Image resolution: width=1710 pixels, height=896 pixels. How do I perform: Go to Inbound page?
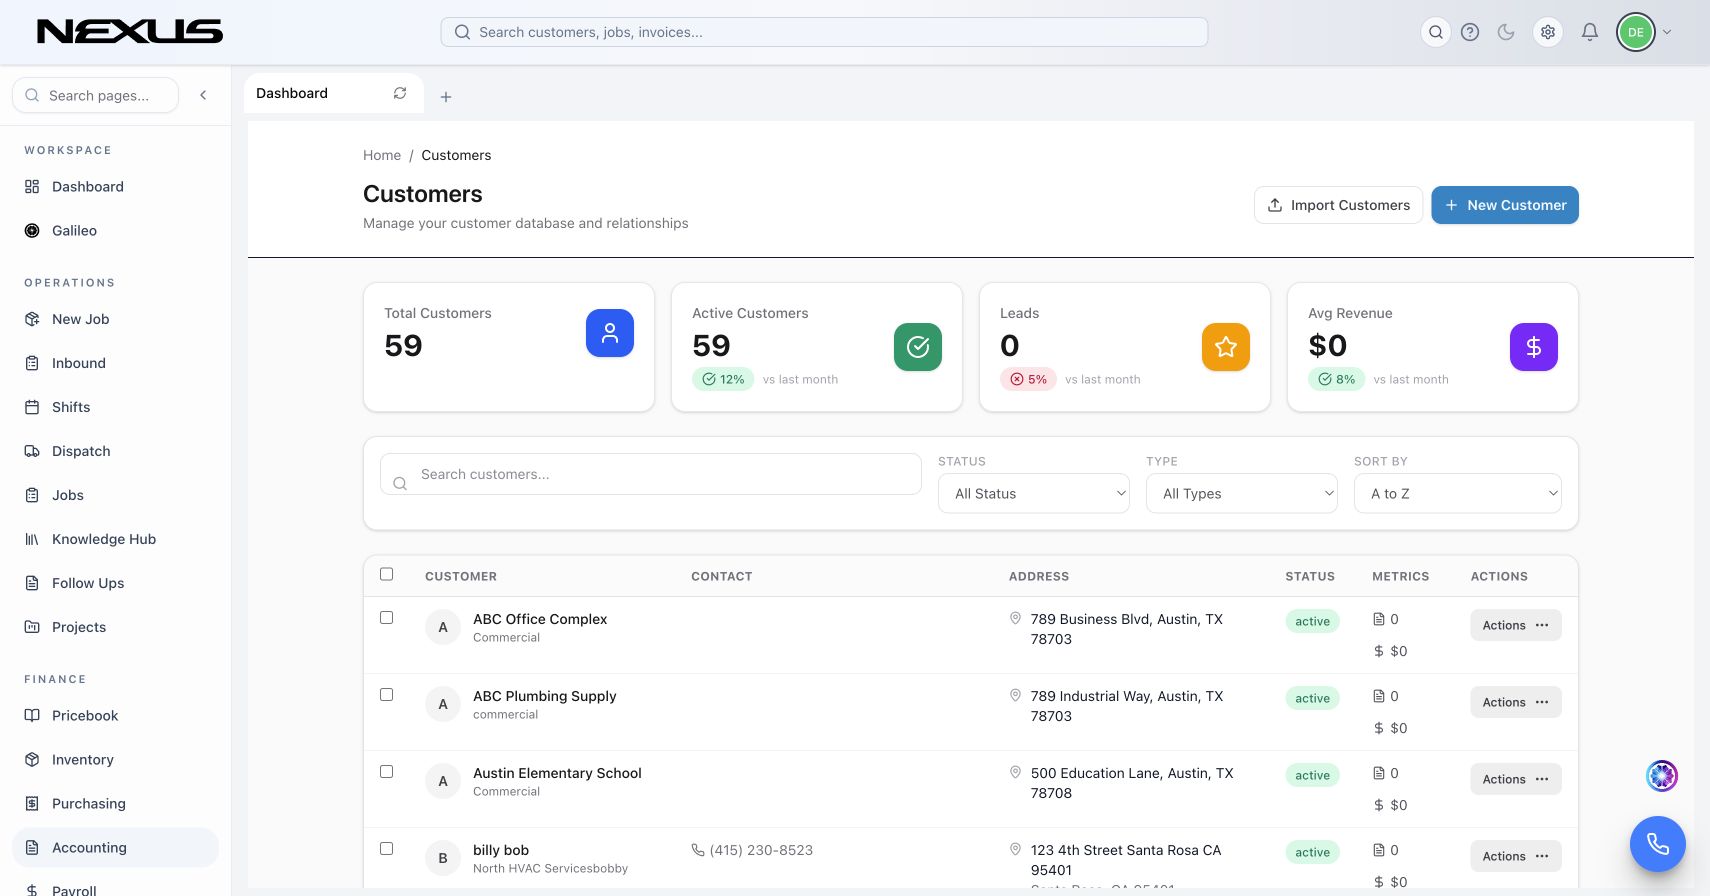[115, 363]
